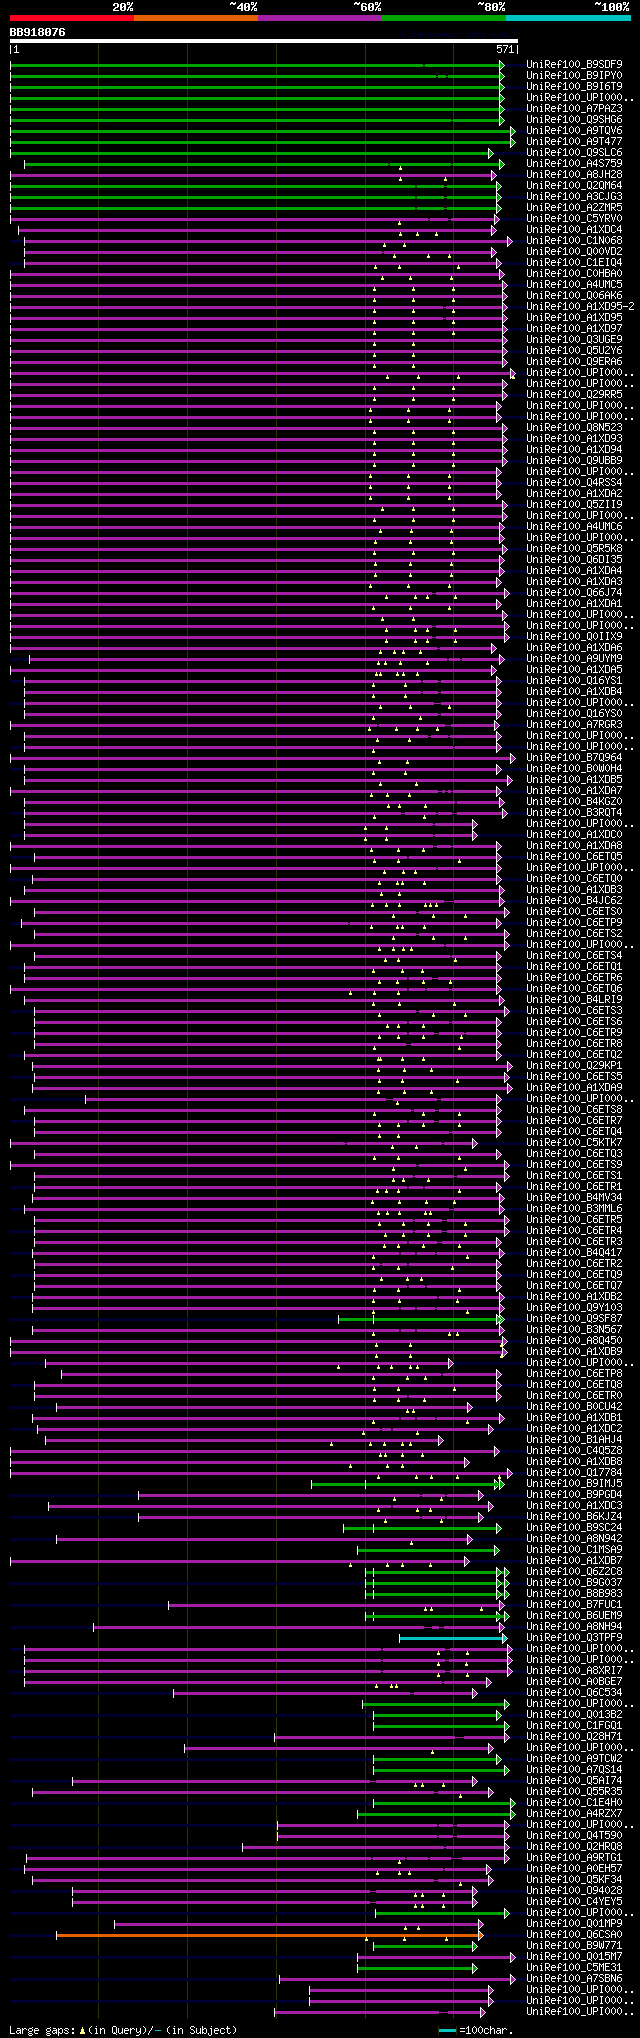Screen dimensions: 640x2038
Task: Select label UniRef100_A4S759
Action: coord(574,163)
